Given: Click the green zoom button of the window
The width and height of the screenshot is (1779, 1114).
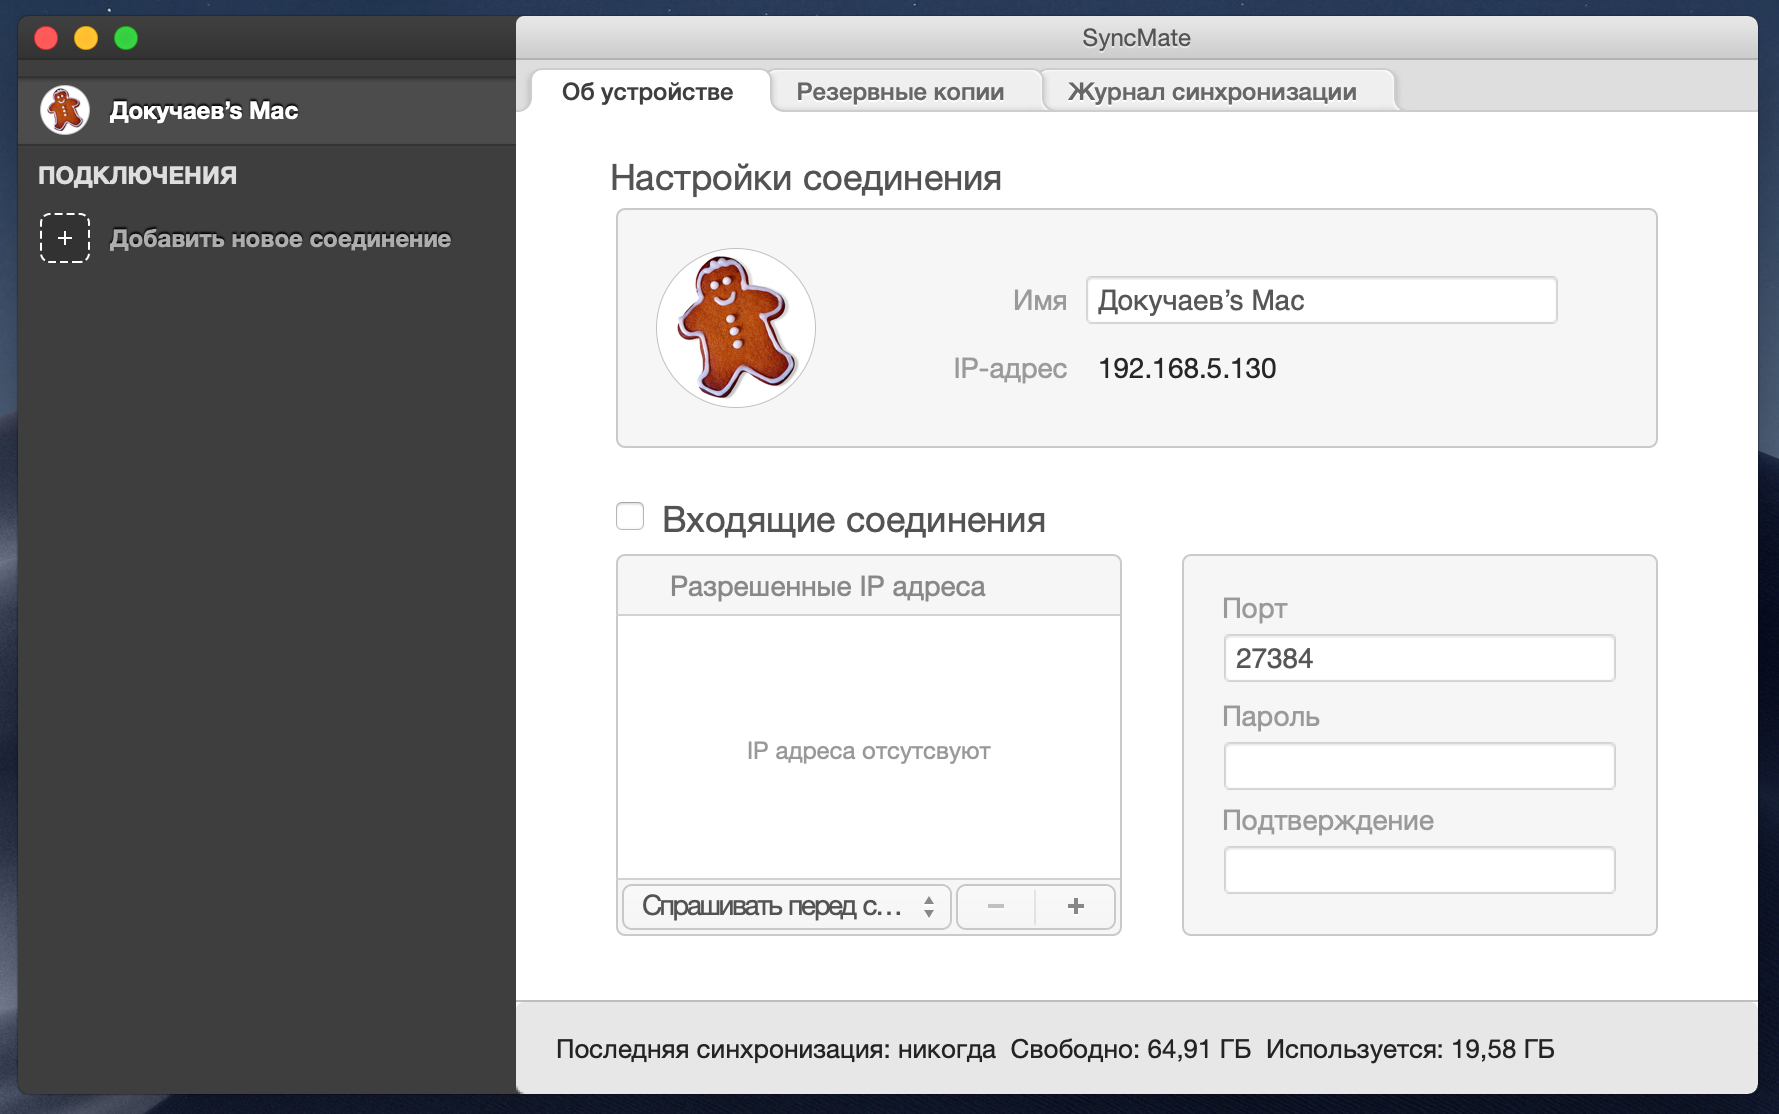Looking at the screenshot, I should pyautogui.click(x=124, y=37).
